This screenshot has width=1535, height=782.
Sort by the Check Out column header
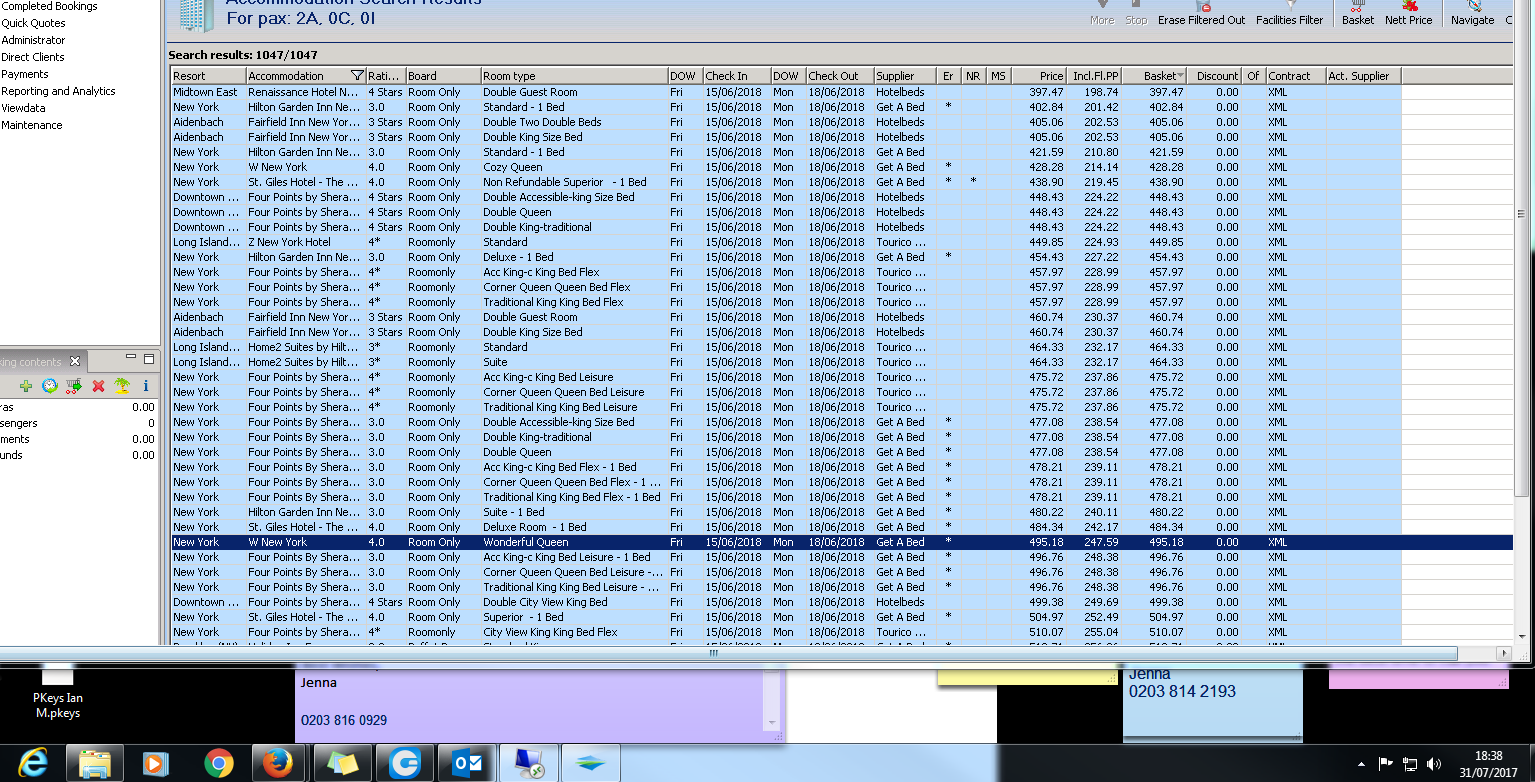click(840, 76)
